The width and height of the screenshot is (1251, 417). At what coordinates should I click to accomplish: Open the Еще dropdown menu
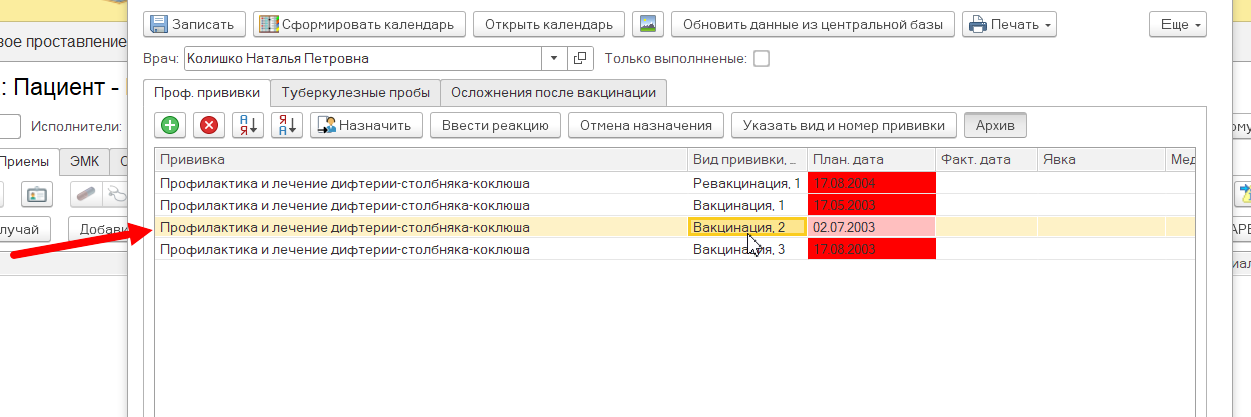point(1178,24)
